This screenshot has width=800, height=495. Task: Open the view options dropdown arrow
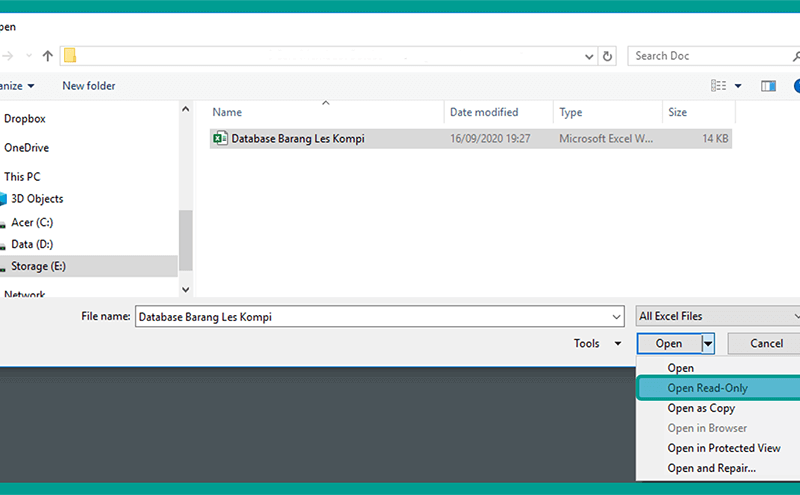pos(738,86)
